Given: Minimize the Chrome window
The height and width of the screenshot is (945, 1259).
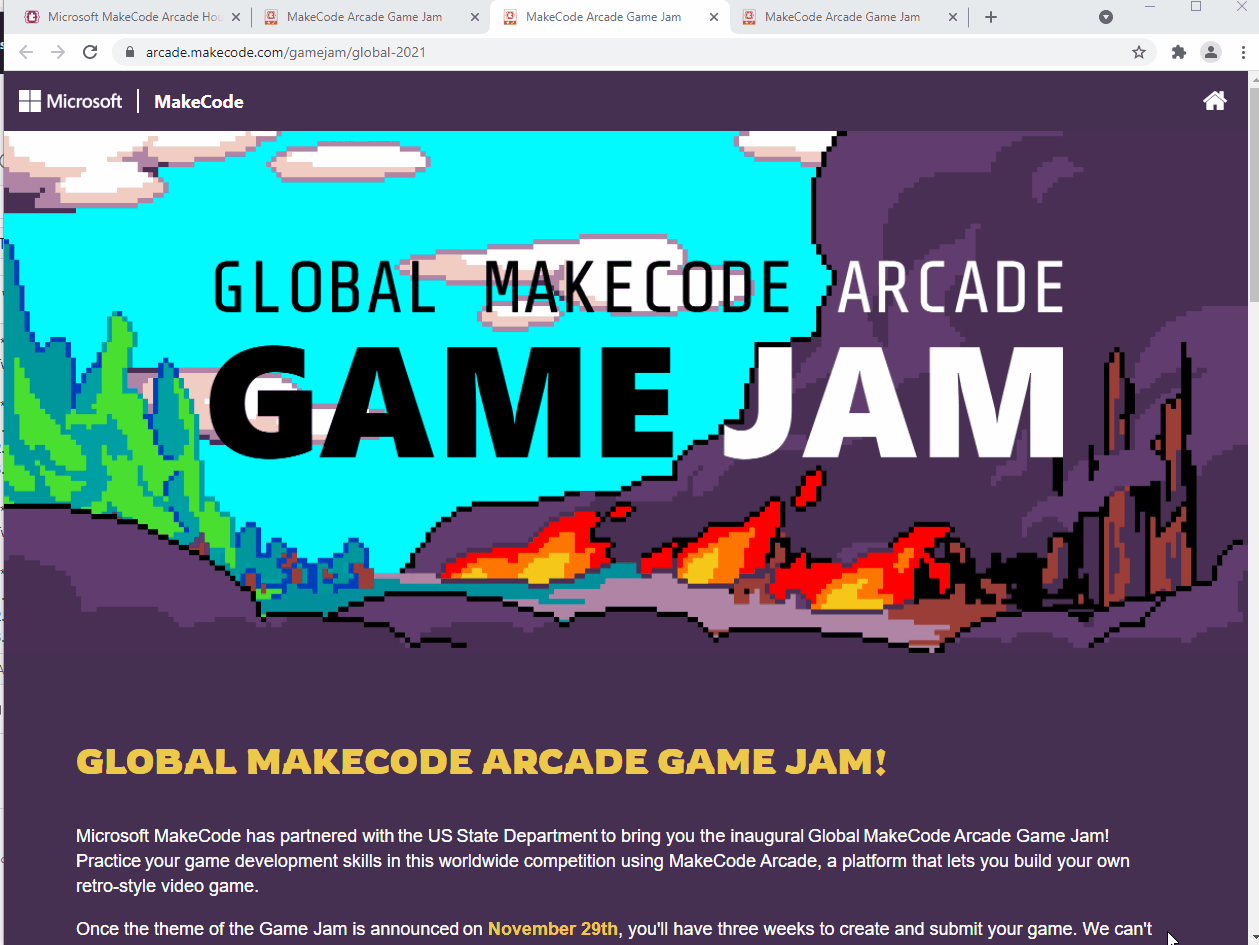Looking at the screenshot, I should 1150,6.
